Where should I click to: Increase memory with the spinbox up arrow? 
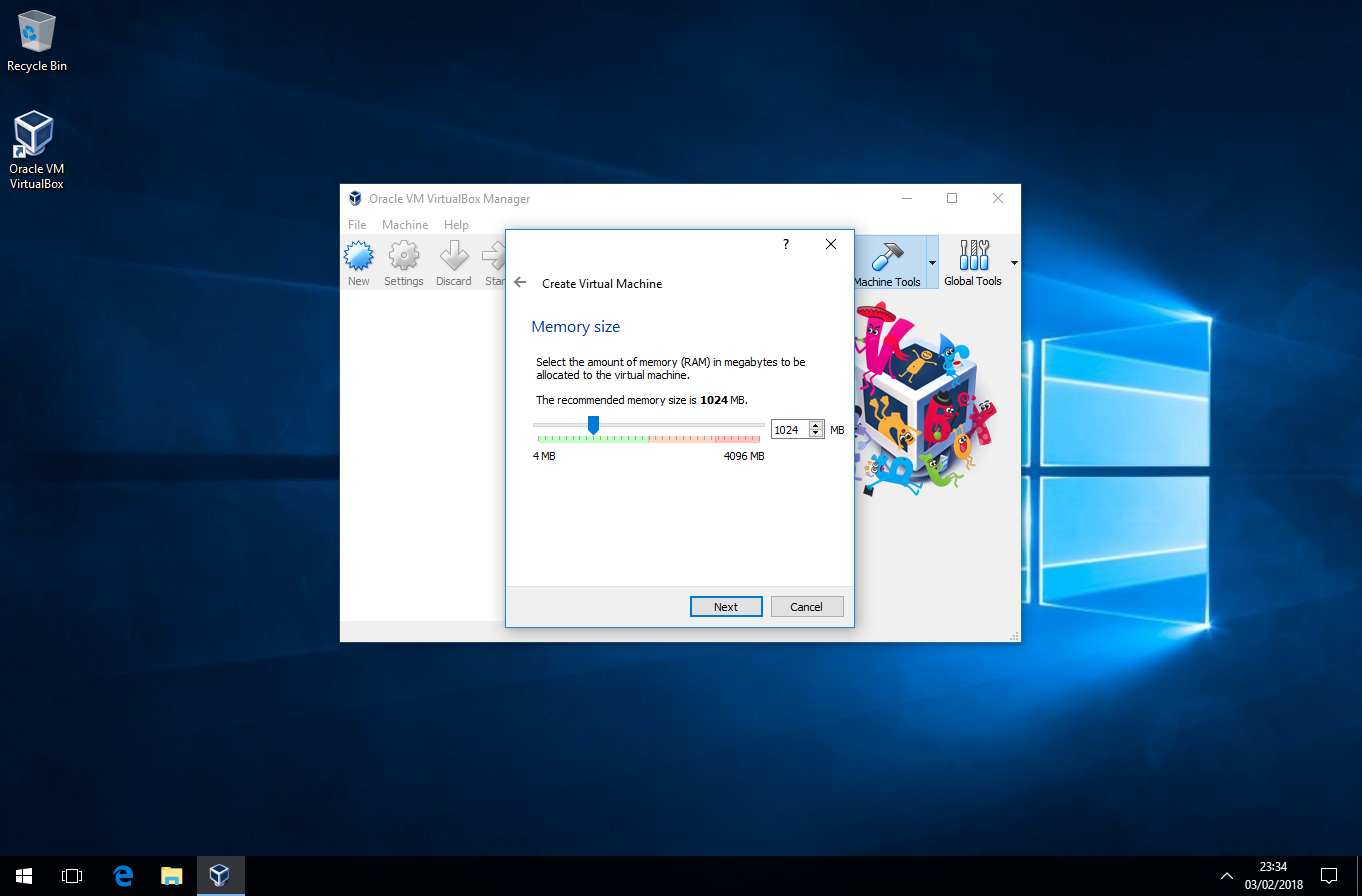point(816,425)
